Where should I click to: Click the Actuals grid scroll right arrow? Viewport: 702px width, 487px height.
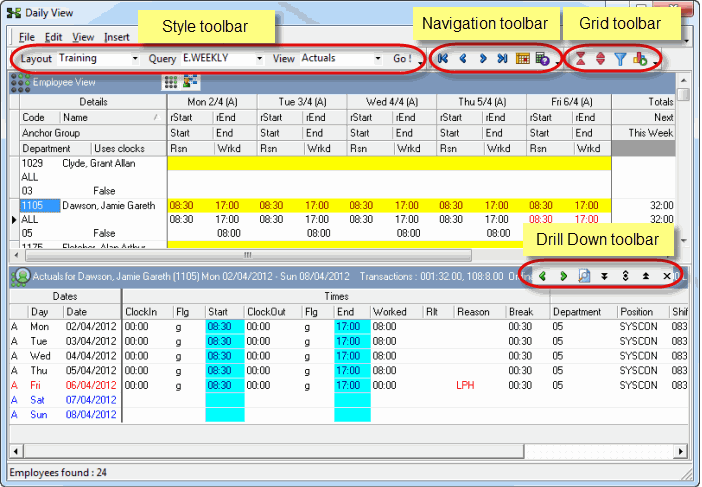click(x=681, y=451)
